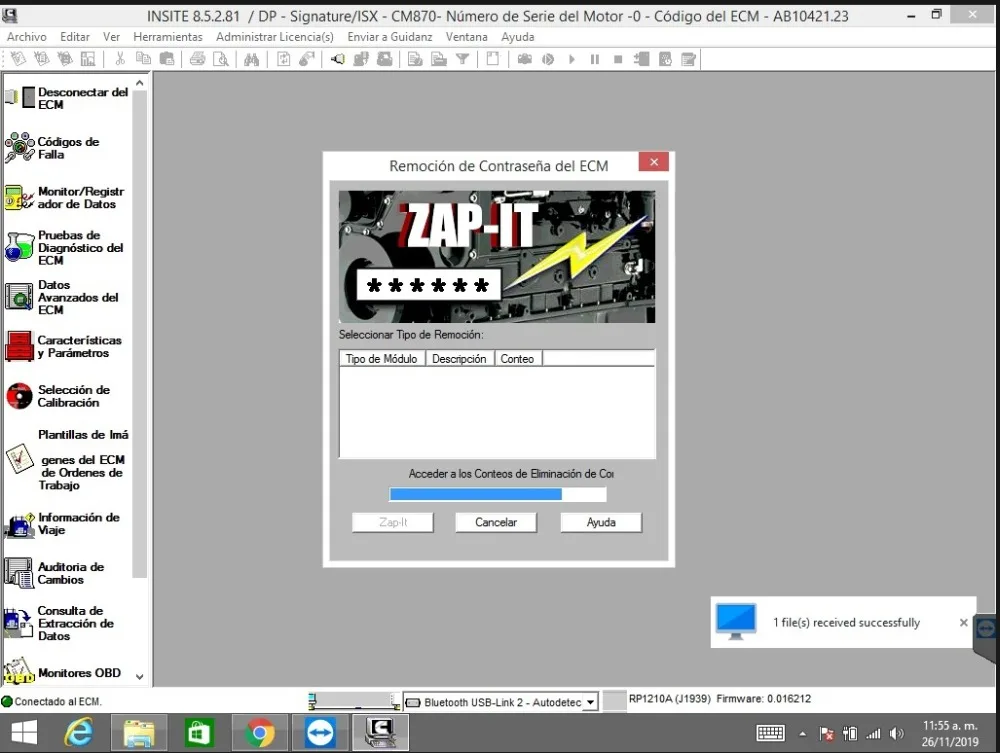
Task: Click the Ayuda button in the dialog
Action: point(601,522)
